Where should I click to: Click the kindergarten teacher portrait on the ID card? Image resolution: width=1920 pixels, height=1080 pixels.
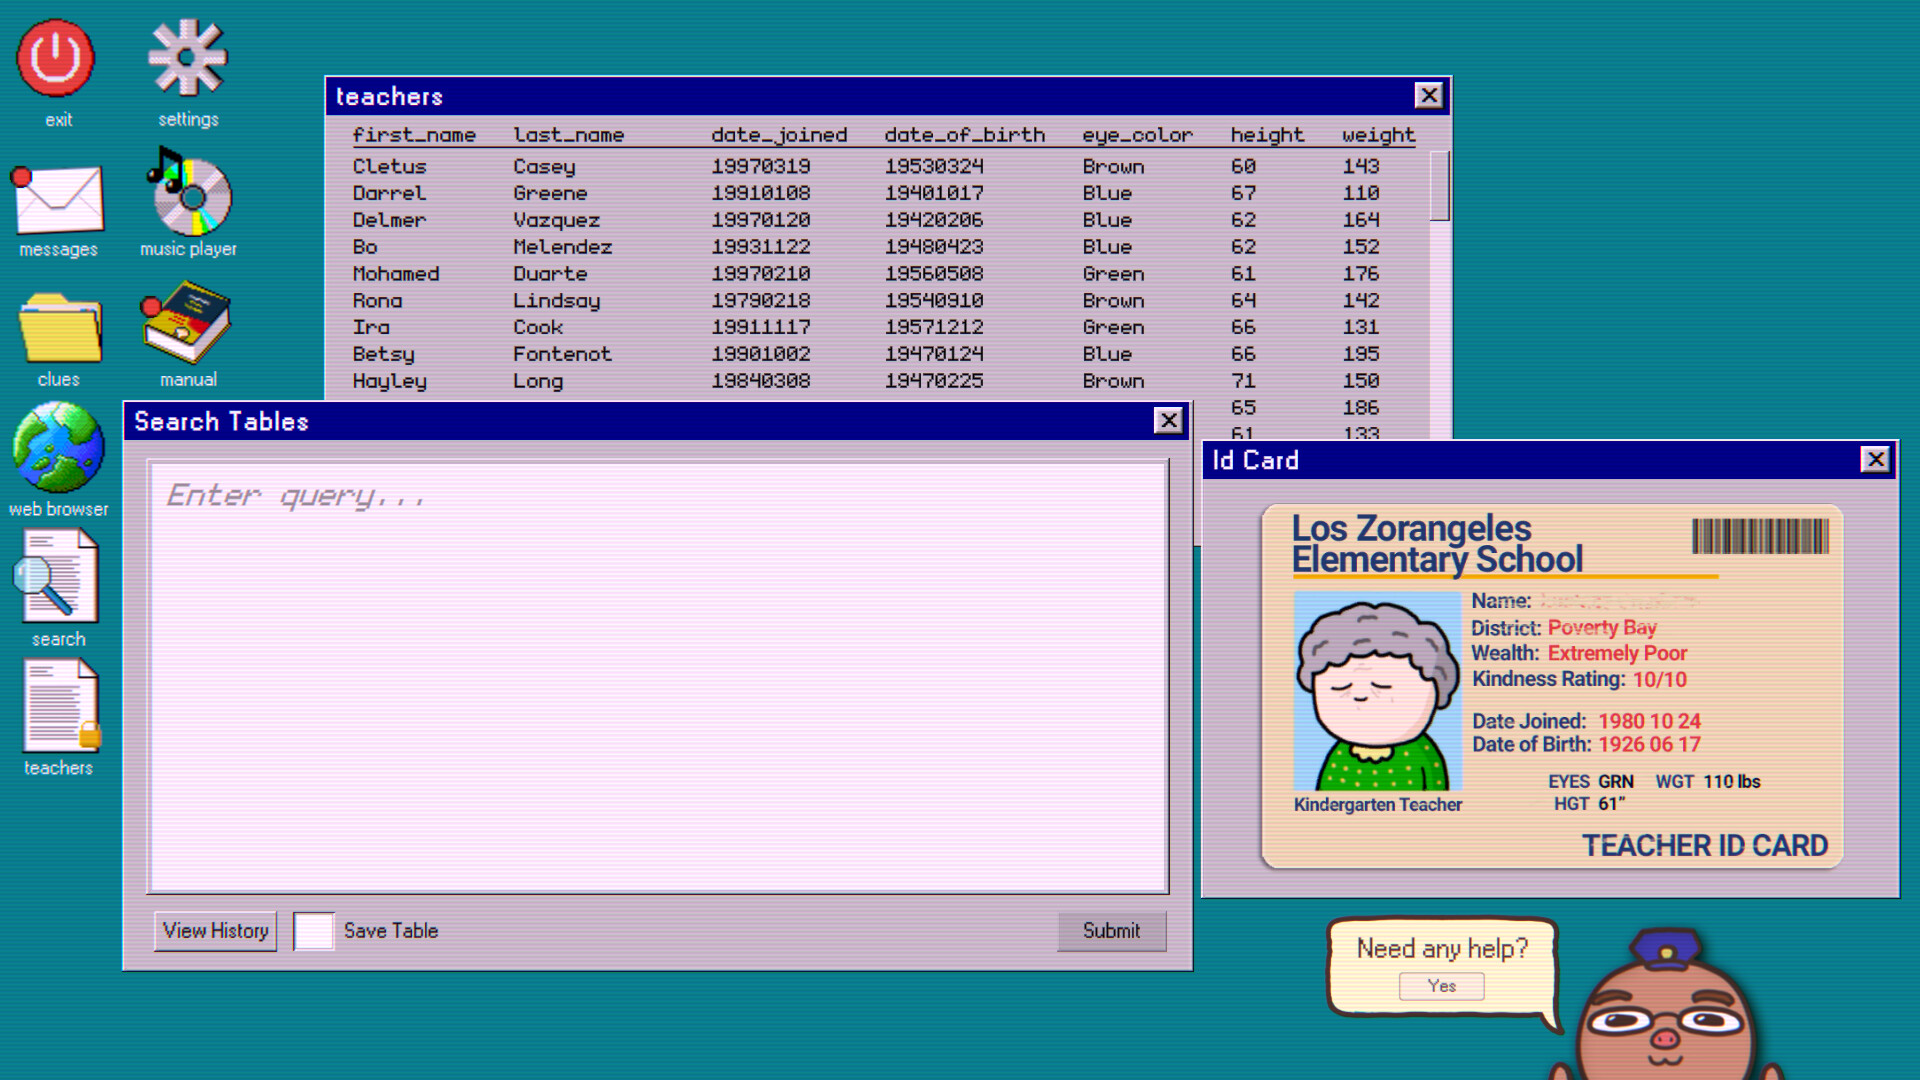(x=1377, y=690)
